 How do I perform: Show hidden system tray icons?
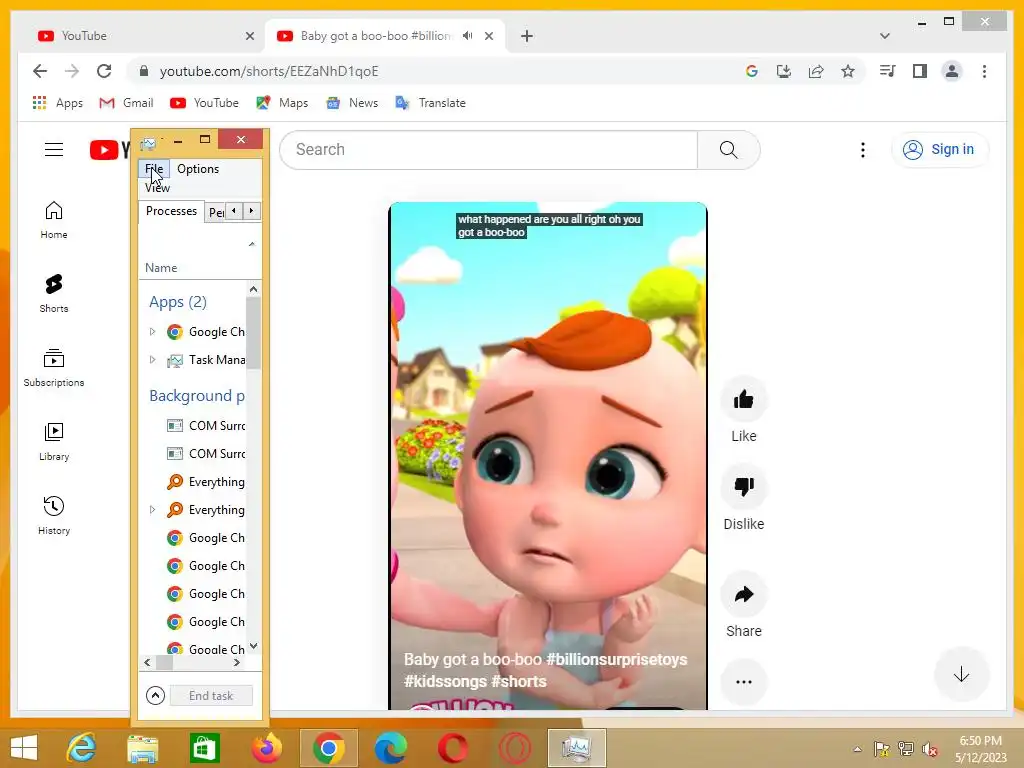857,749
